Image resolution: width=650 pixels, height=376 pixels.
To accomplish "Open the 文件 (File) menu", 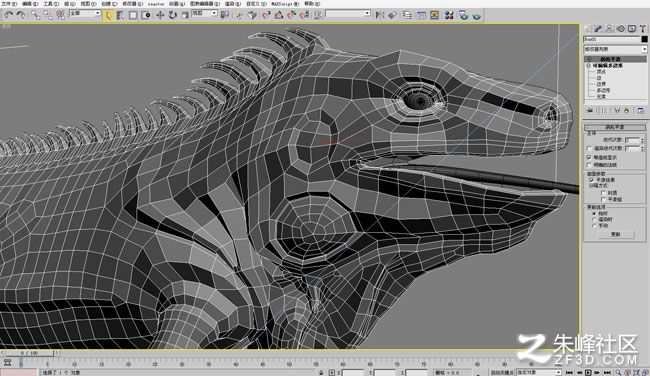I will (9, 4).
